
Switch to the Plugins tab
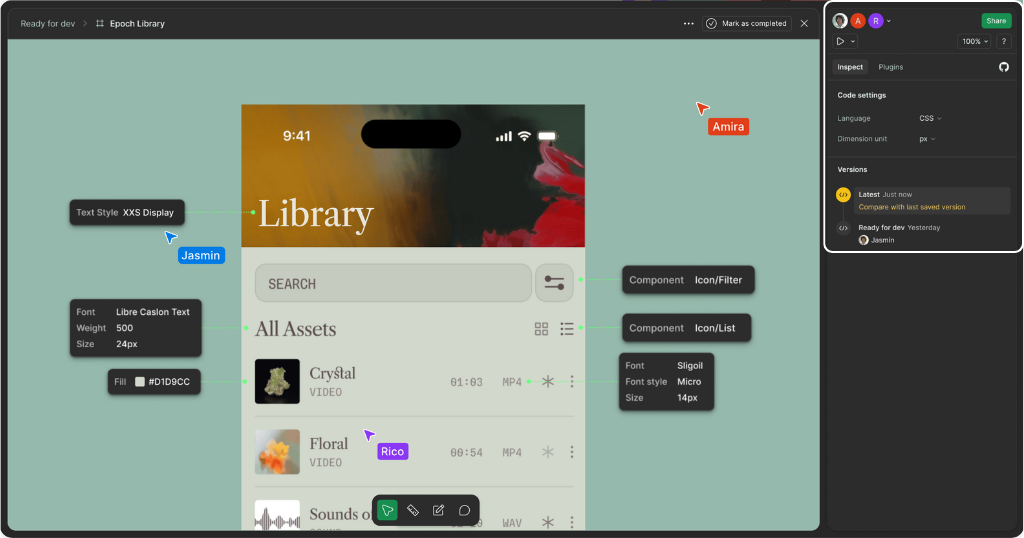click(x=891, y=67)
